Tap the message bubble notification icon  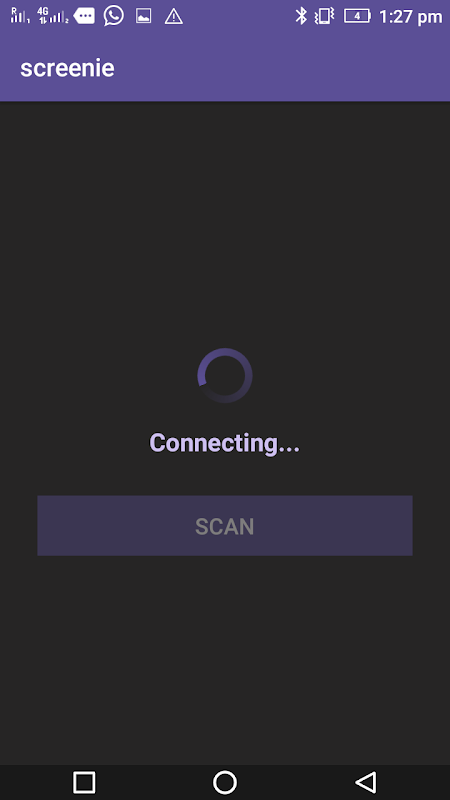click(84, 16)
